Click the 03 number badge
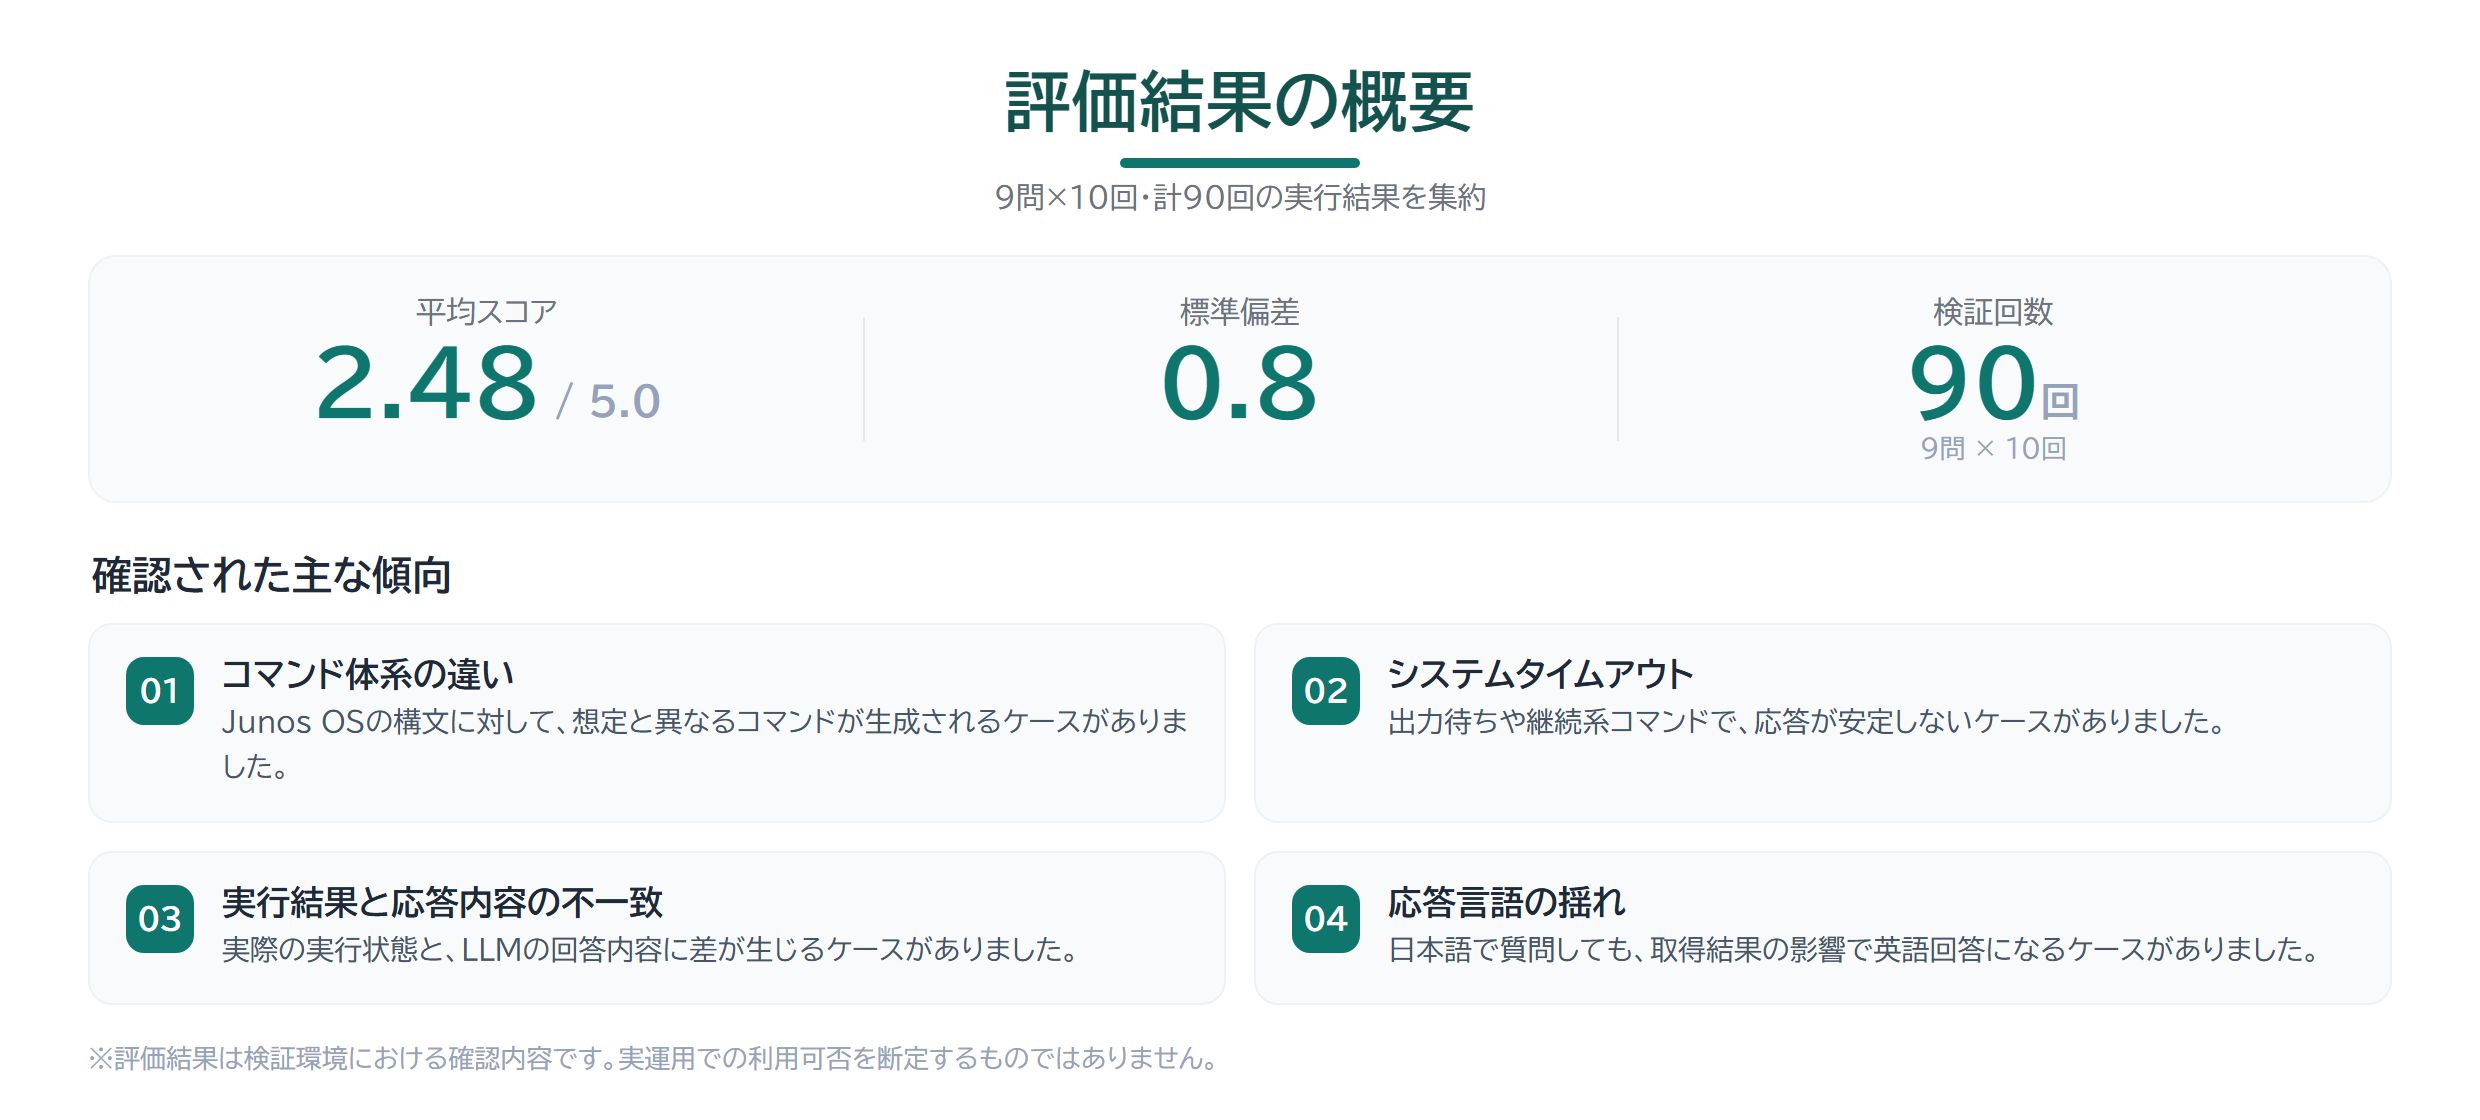This screenshot has width=2480, height=1120. [x=160, y=919]
